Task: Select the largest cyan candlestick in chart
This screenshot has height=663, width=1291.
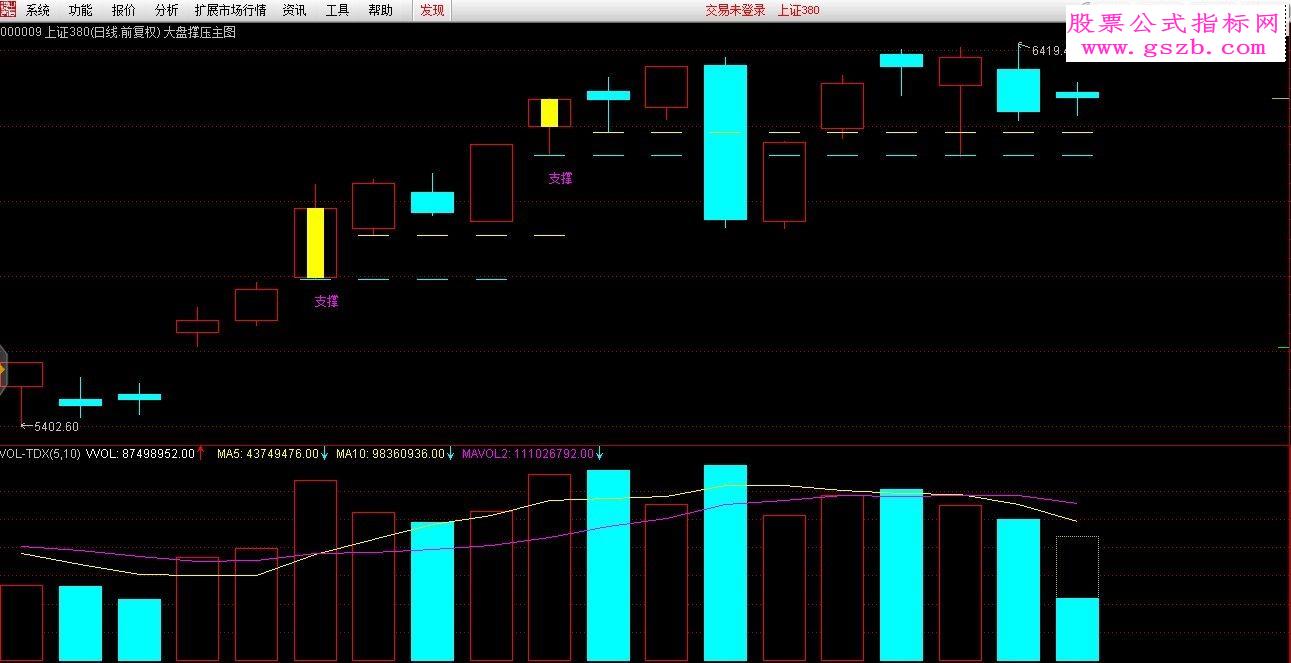Action: pos(725,142)
